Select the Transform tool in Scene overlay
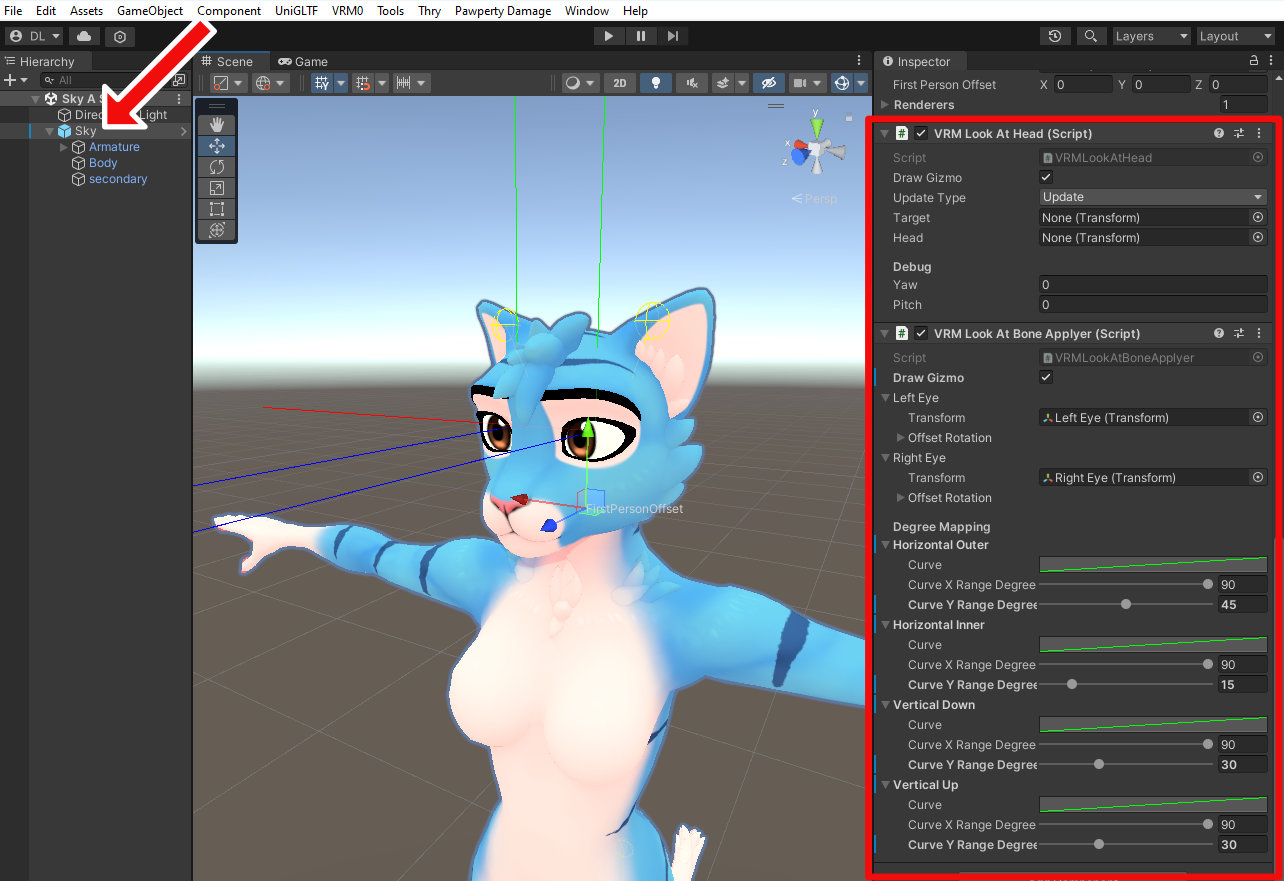Image resolution: width=1284 pixels, height=881 pixels. (x=217, y=230)
